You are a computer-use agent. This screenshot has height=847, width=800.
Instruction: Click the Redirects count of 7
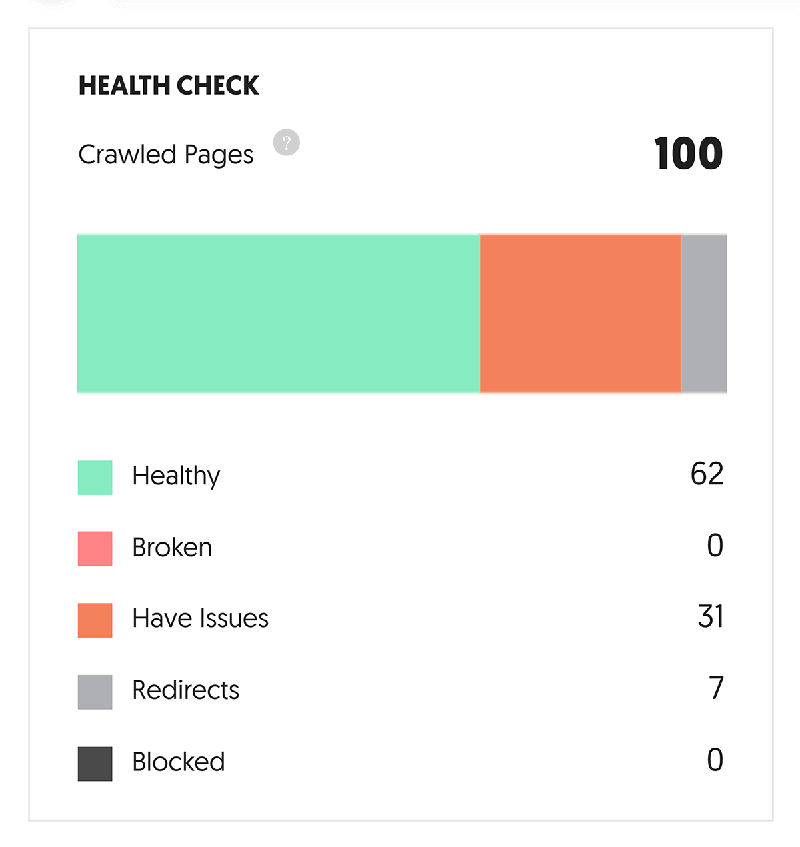715,689
